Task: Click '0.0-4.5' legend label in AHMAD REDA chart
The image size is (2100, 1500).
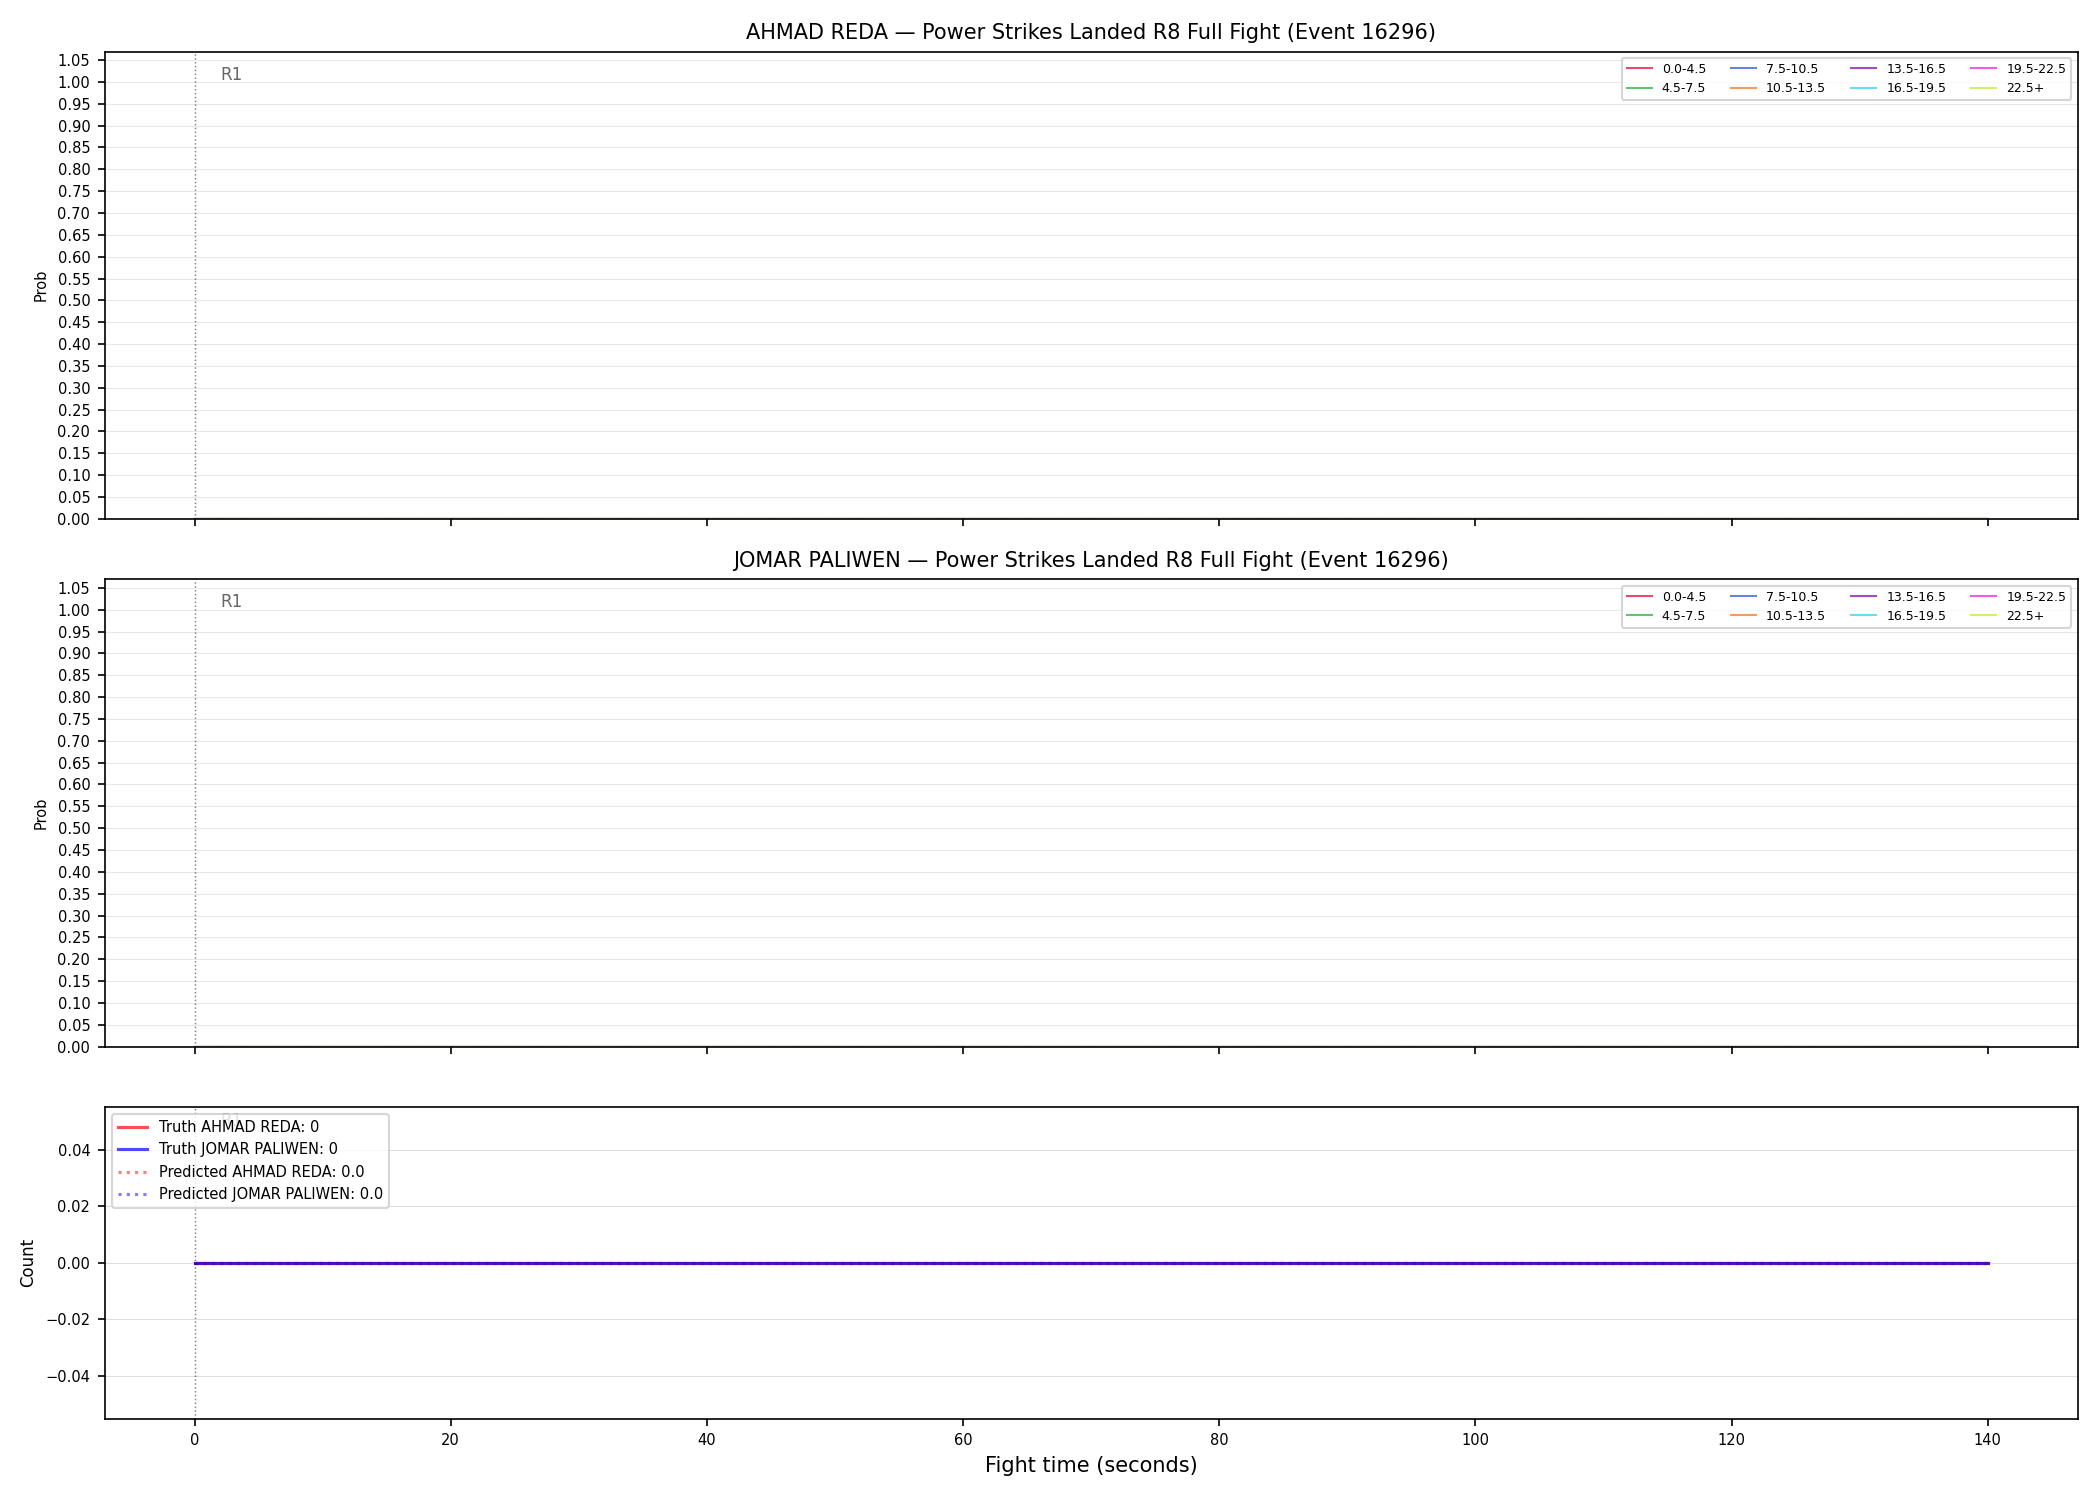Action: [1684, 69]
